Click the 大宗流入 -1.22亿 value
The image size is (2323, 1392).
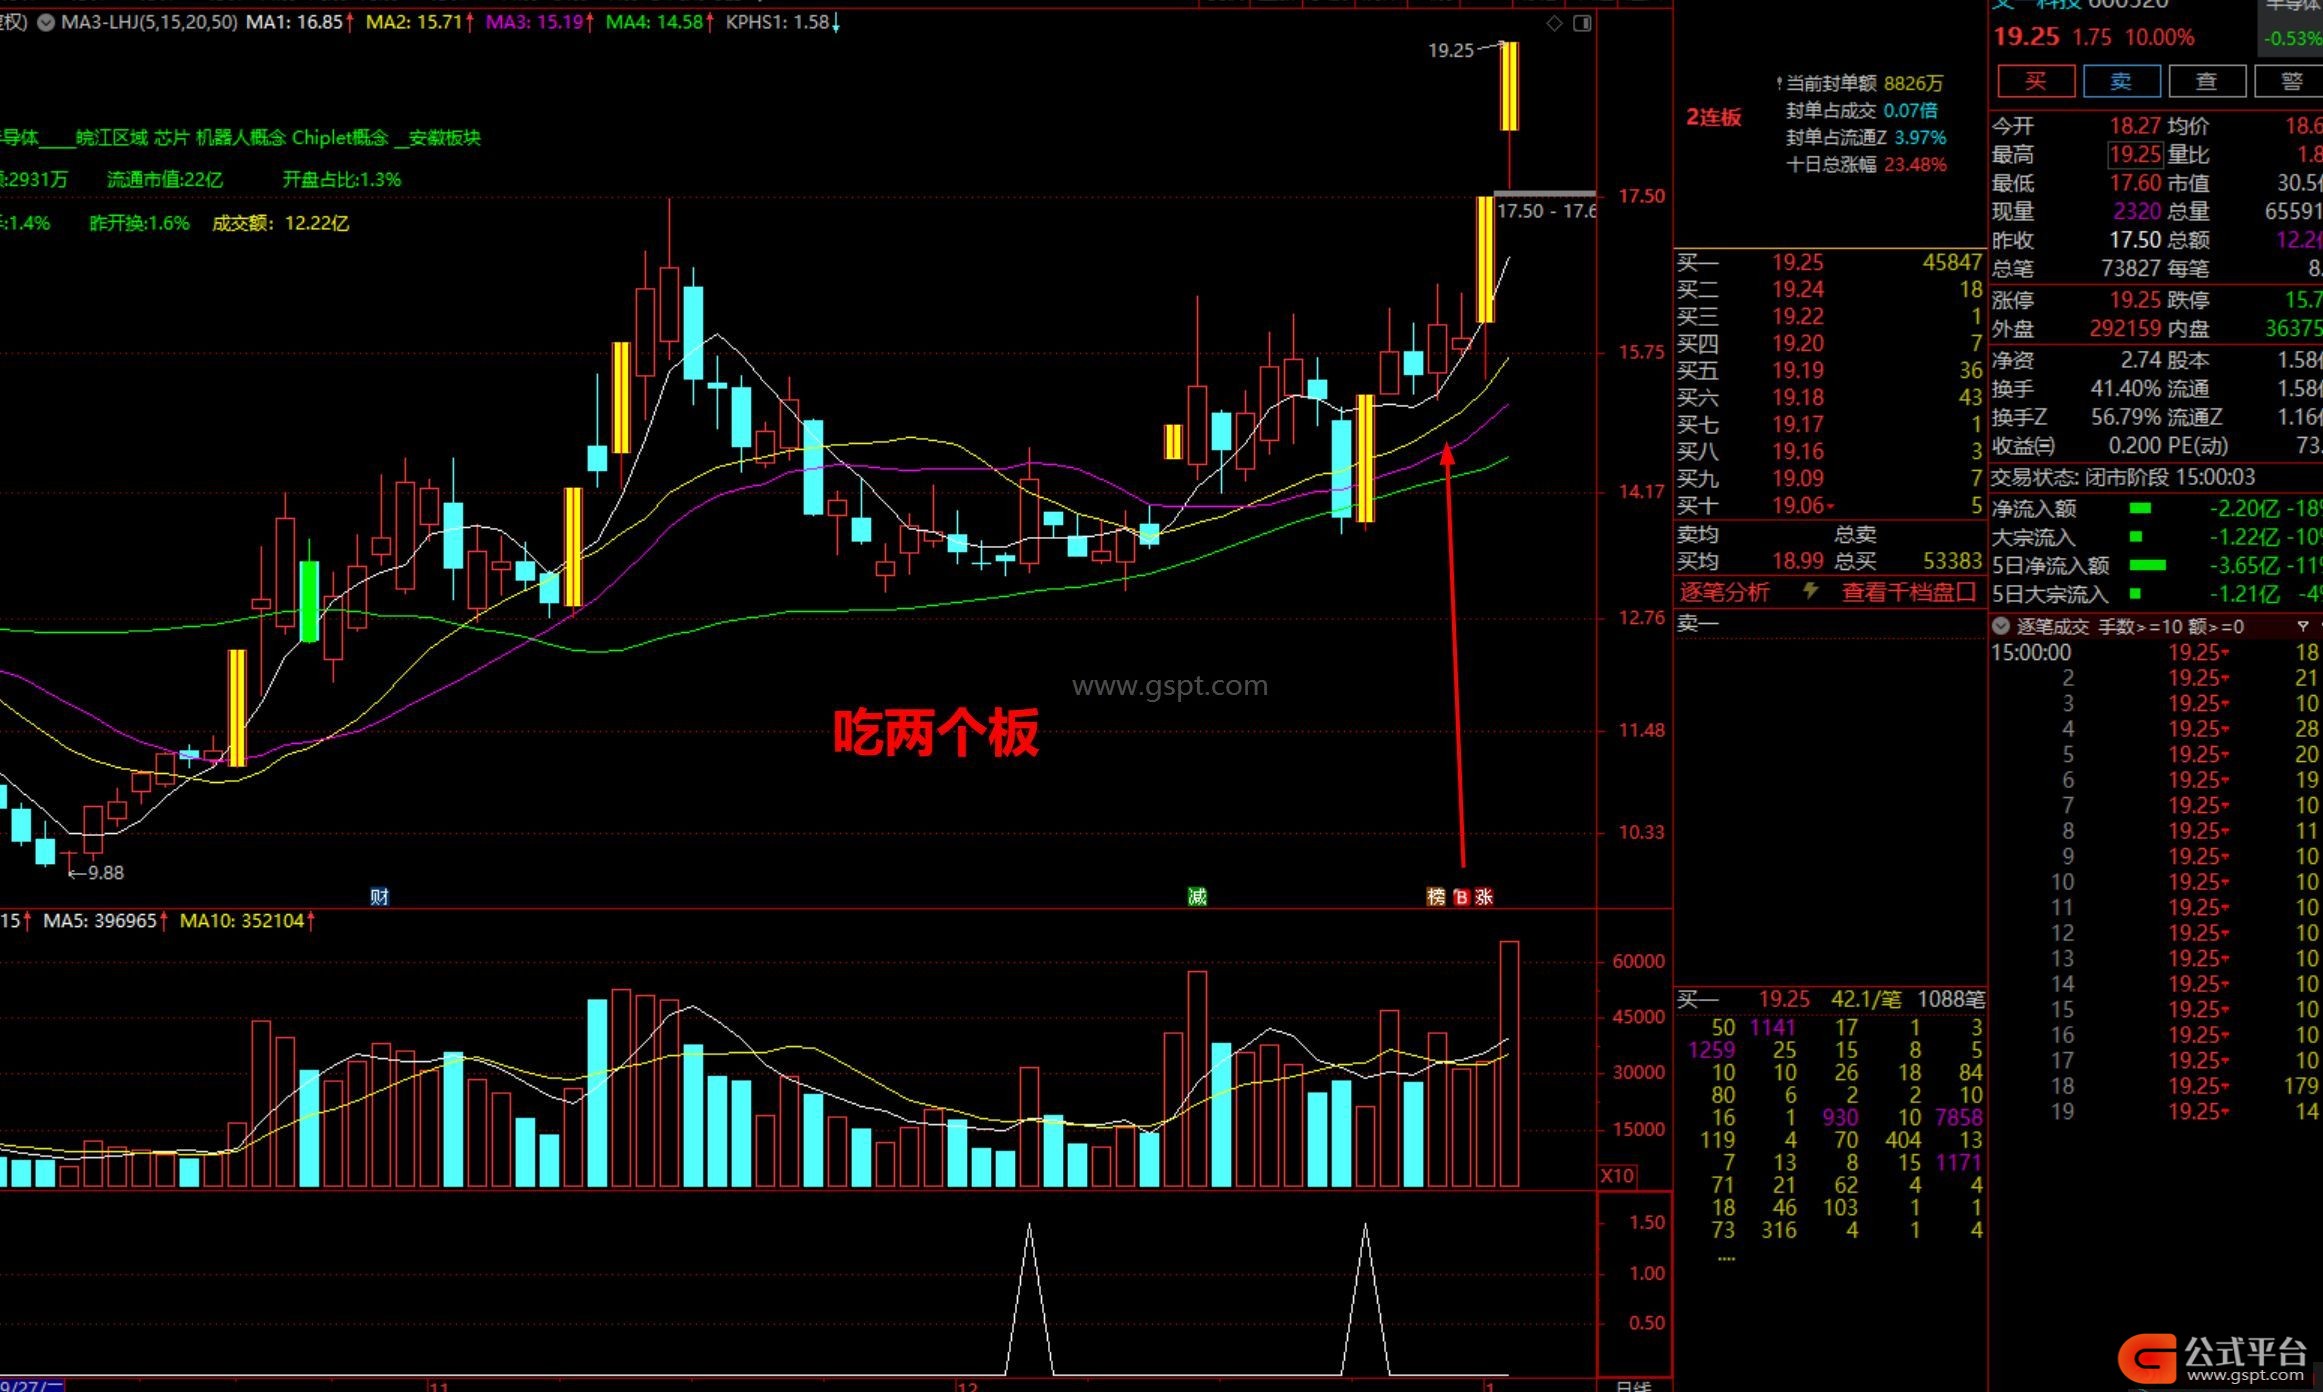[x=2243, y=537]
